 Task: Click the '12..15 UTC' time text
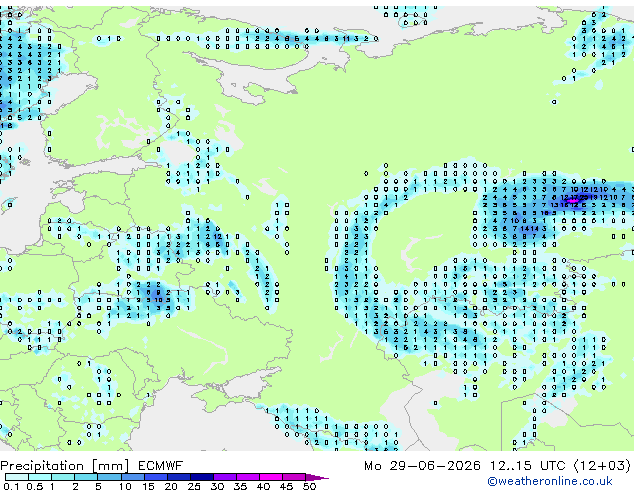click(x=528, y=466)
